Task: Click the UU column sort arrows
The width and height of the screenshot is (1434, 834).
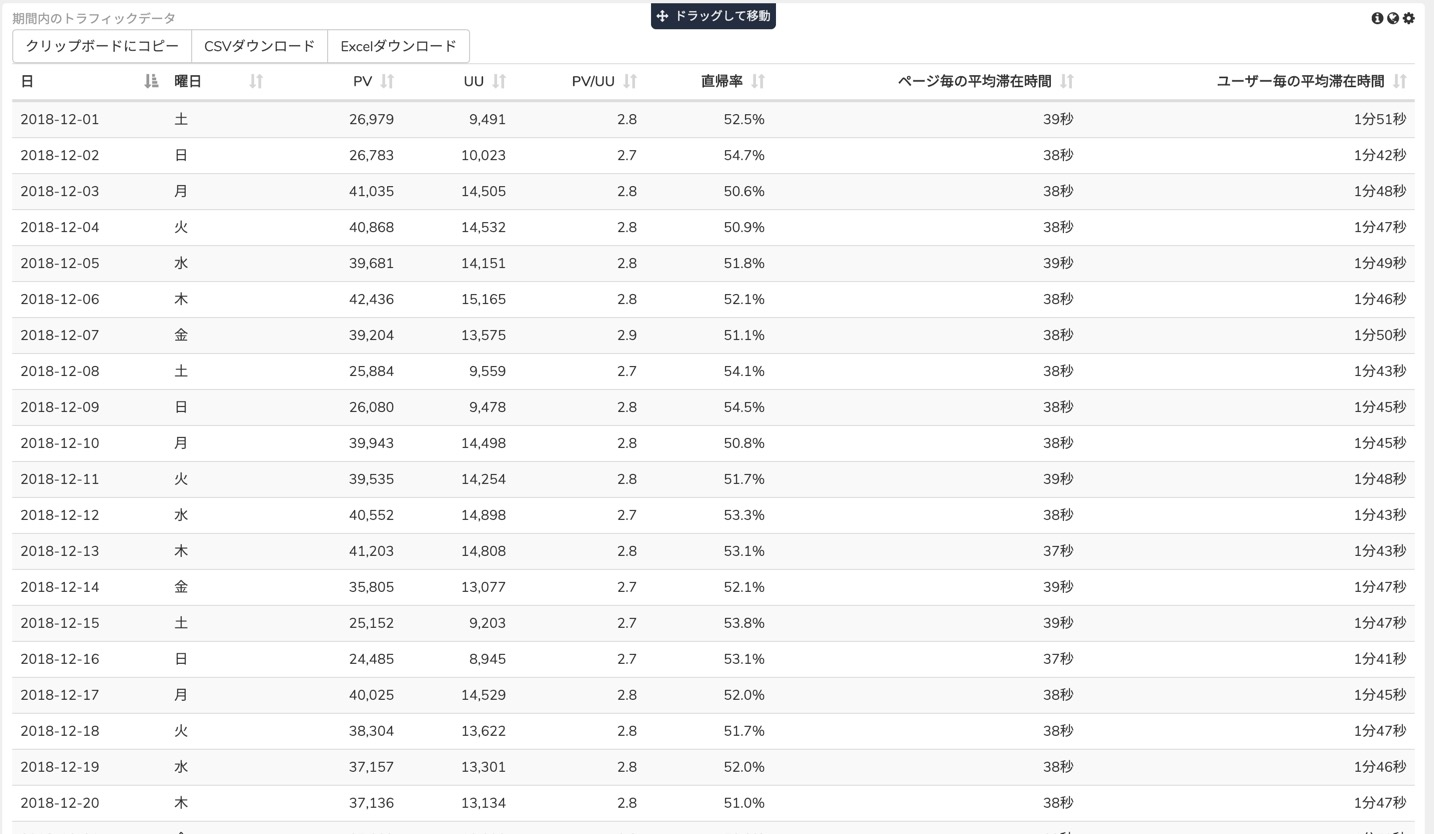Action: pyautogui.click(x=499, y=81)
